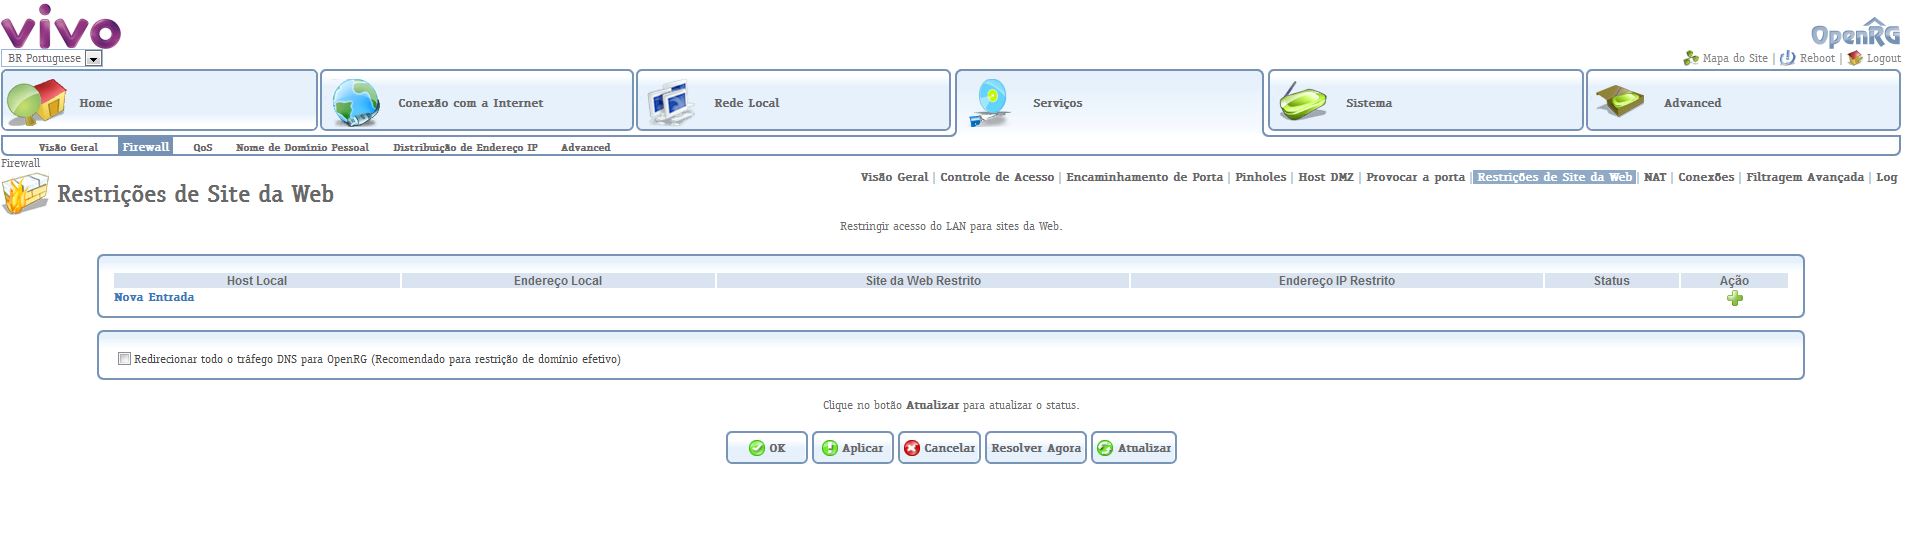The image size is (1910, 555).
Task: Open the Advanced services subtab
Action: pos(585,147)
